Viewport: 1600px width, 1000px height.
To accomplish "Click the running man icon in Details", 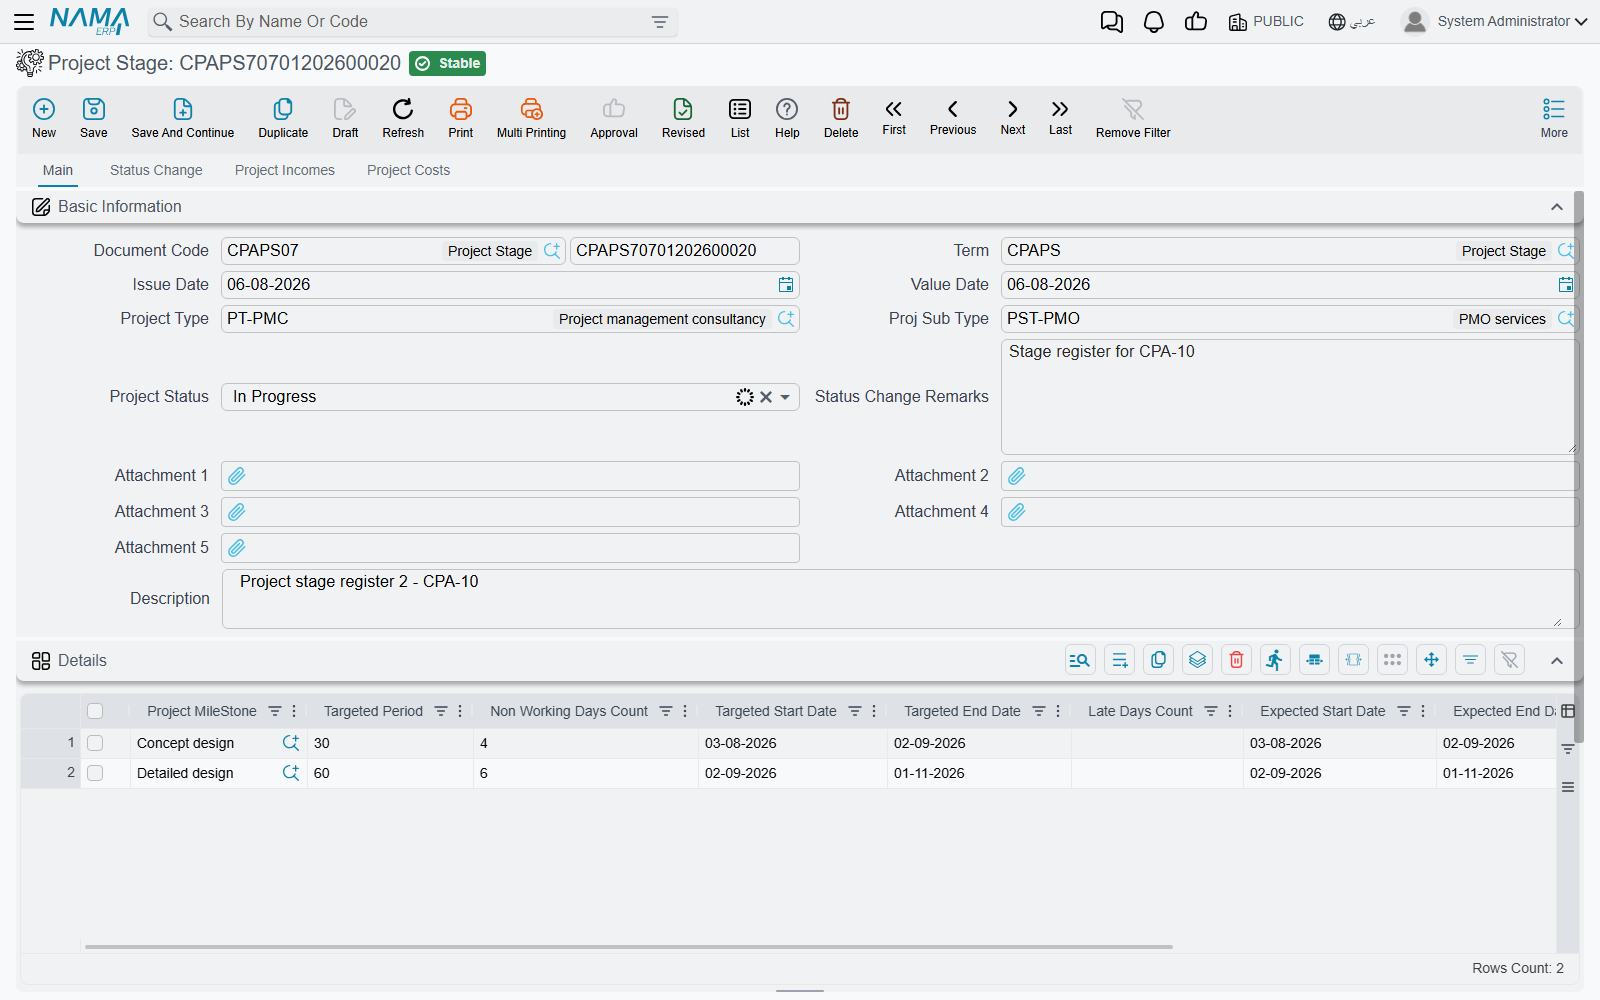I will (x=1275, y=660).
